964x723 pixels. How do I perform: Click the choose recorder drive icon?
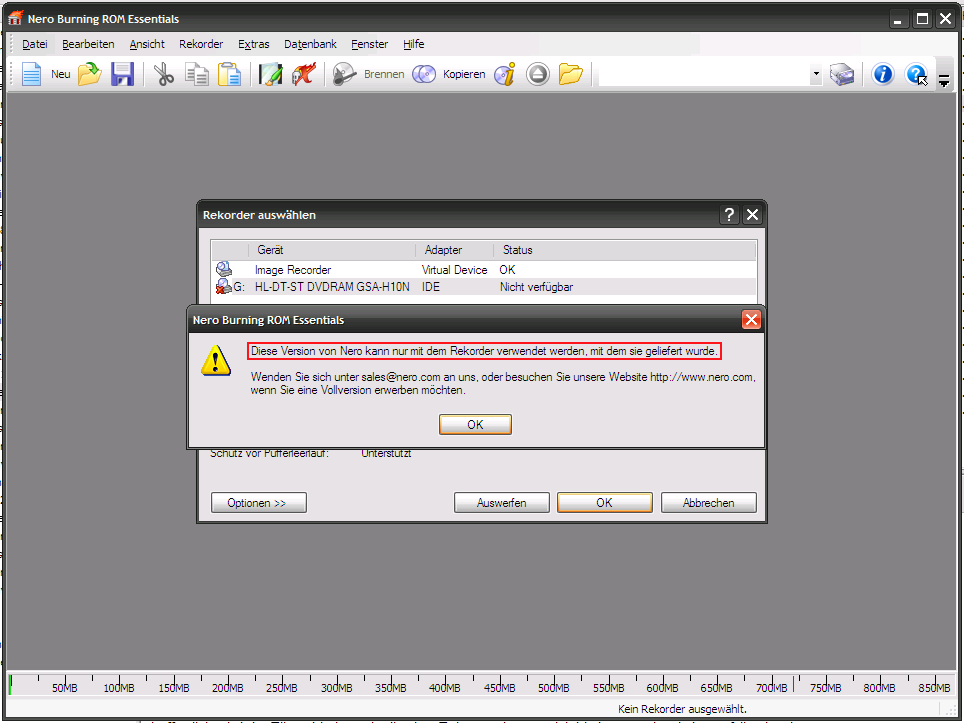[842, 74]
